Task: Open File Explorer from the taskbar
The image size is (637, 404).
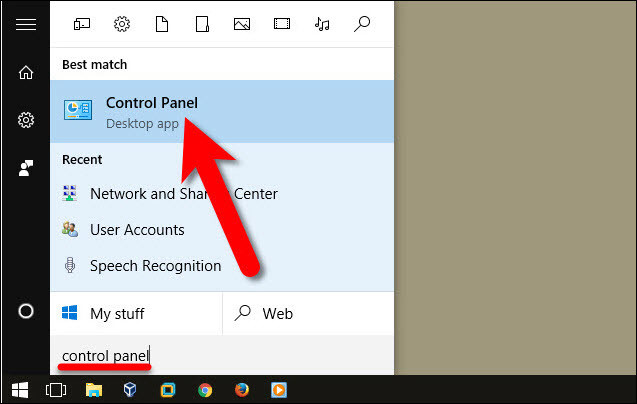Action: (94, 390)
